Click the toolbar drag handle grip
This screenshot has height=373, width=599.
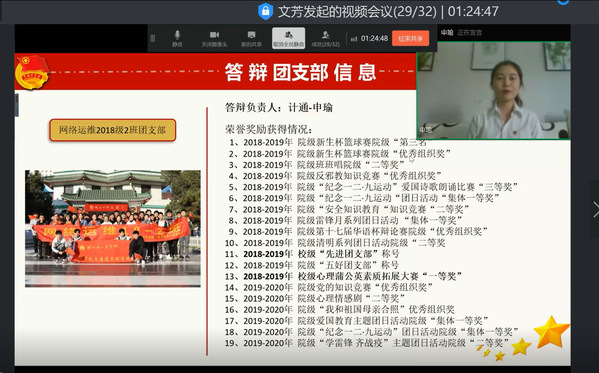point(153,38)
